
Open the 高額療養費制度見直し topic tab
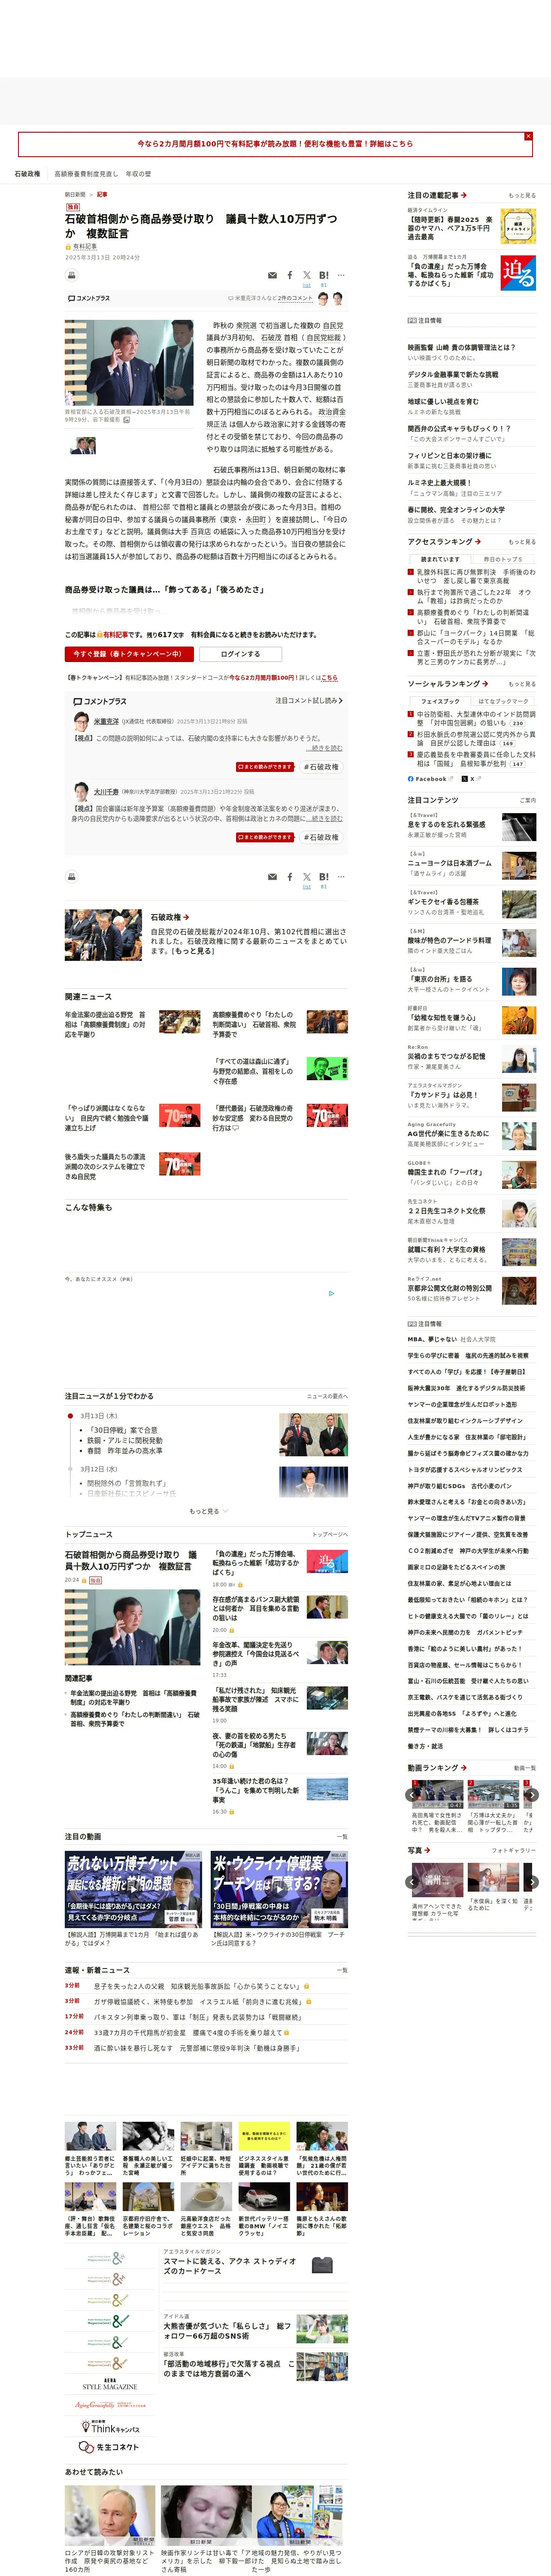(x=86, y=174)
